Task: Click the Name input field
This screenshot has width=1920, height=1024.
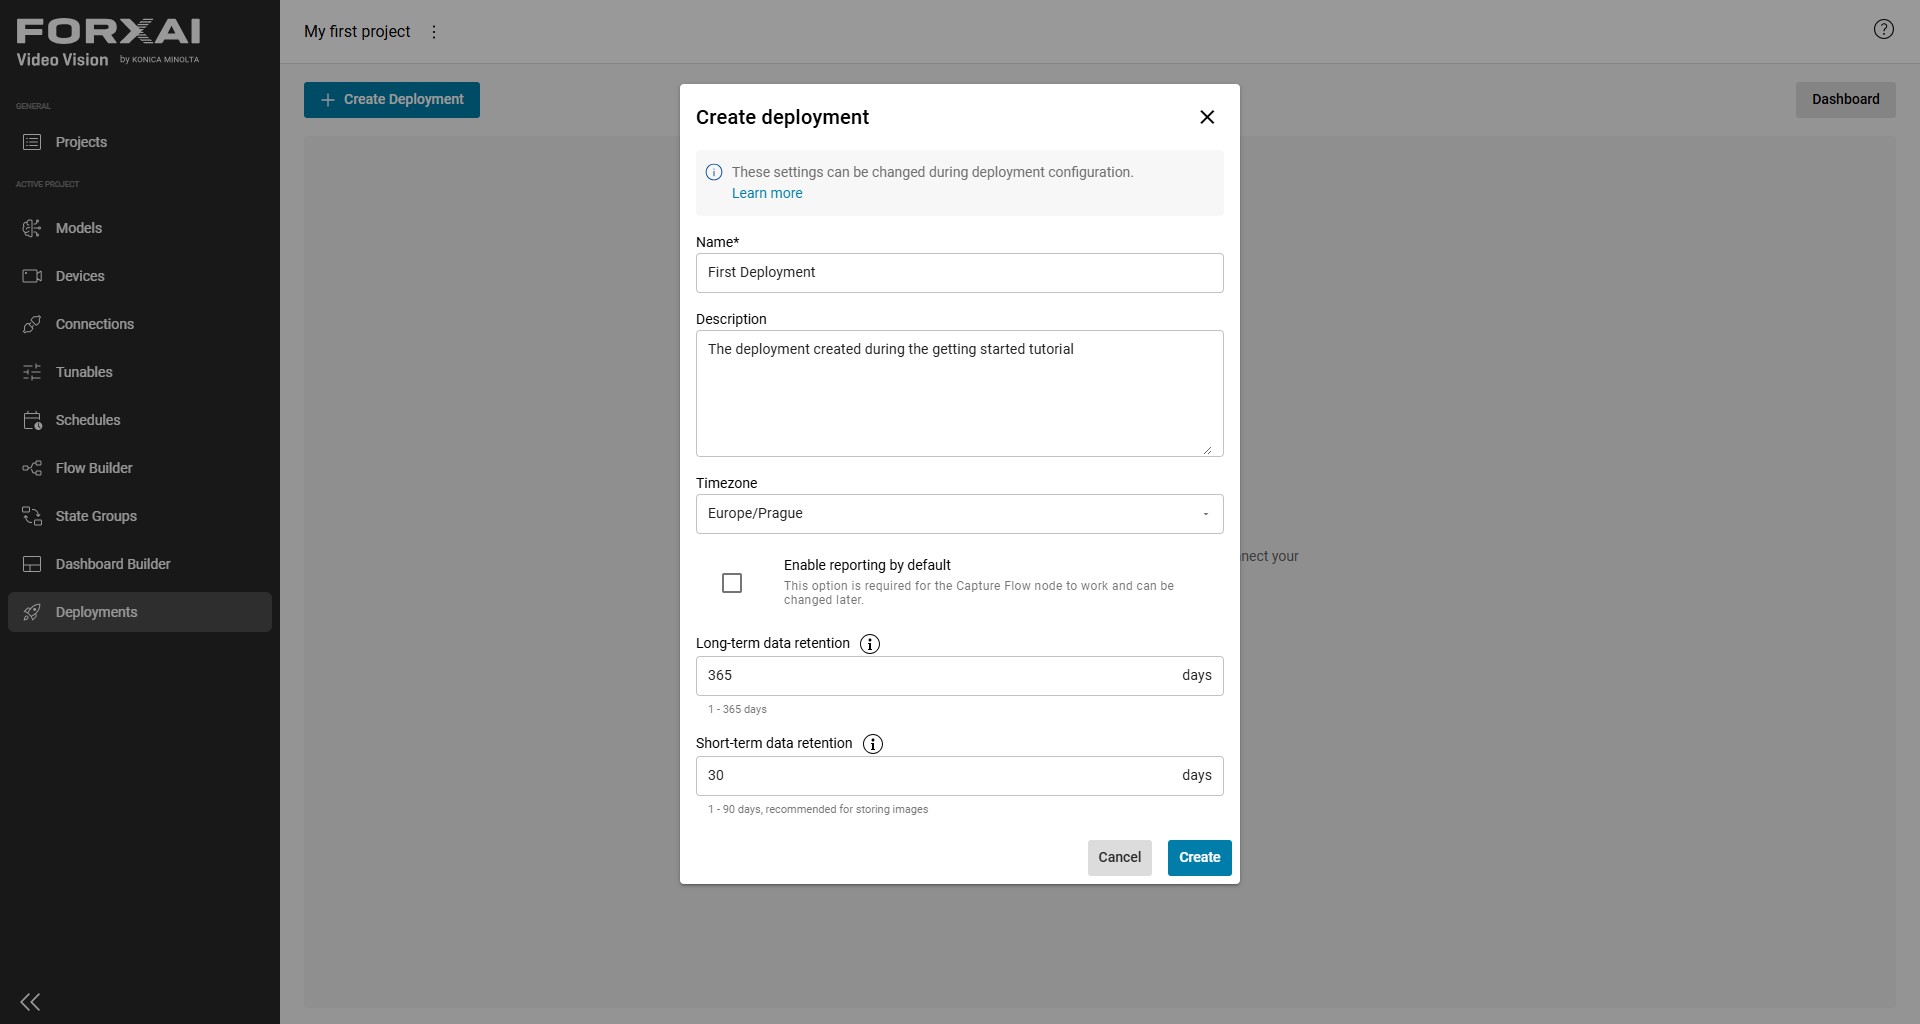Action: (x=960, y=273)
